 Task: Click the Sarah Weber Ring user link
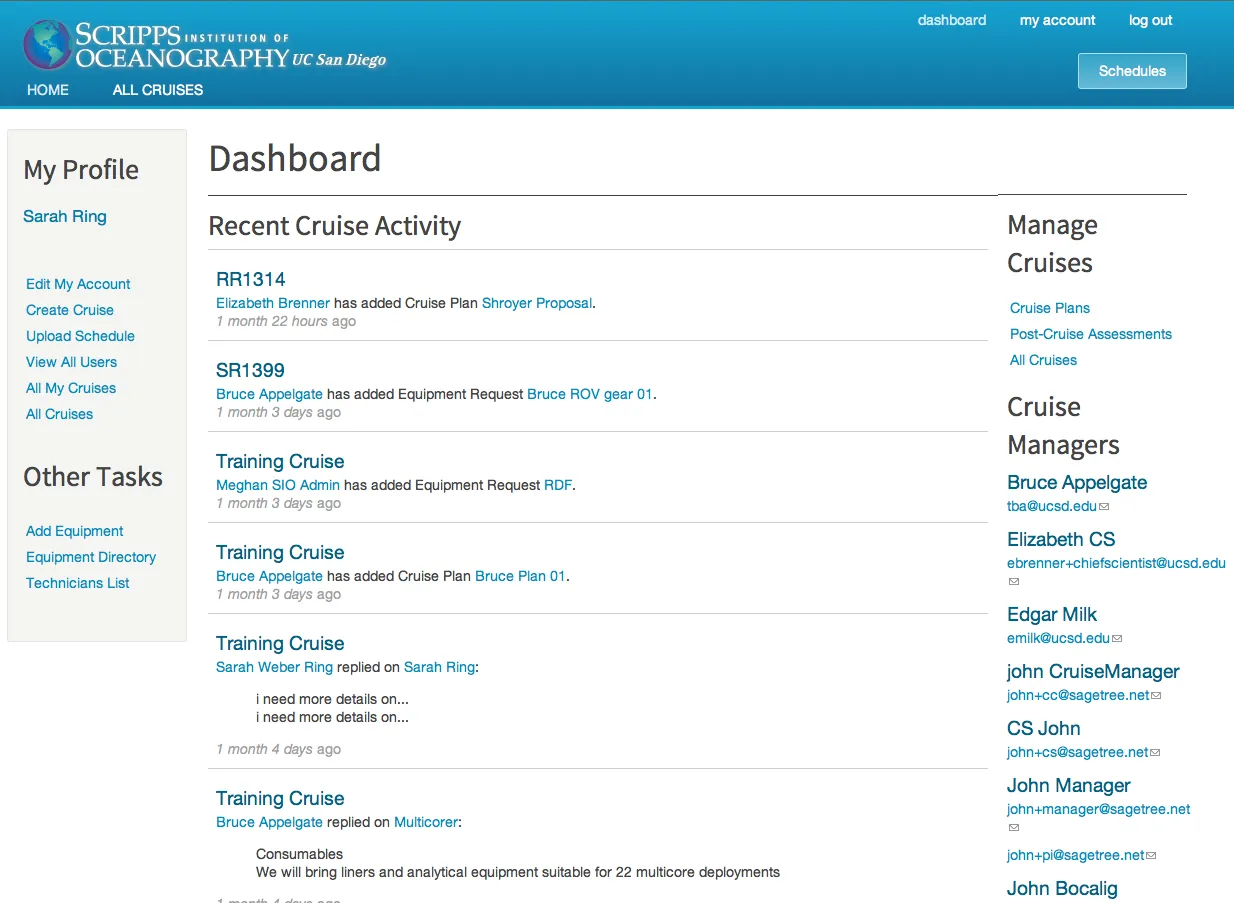(x=274, y=667)
